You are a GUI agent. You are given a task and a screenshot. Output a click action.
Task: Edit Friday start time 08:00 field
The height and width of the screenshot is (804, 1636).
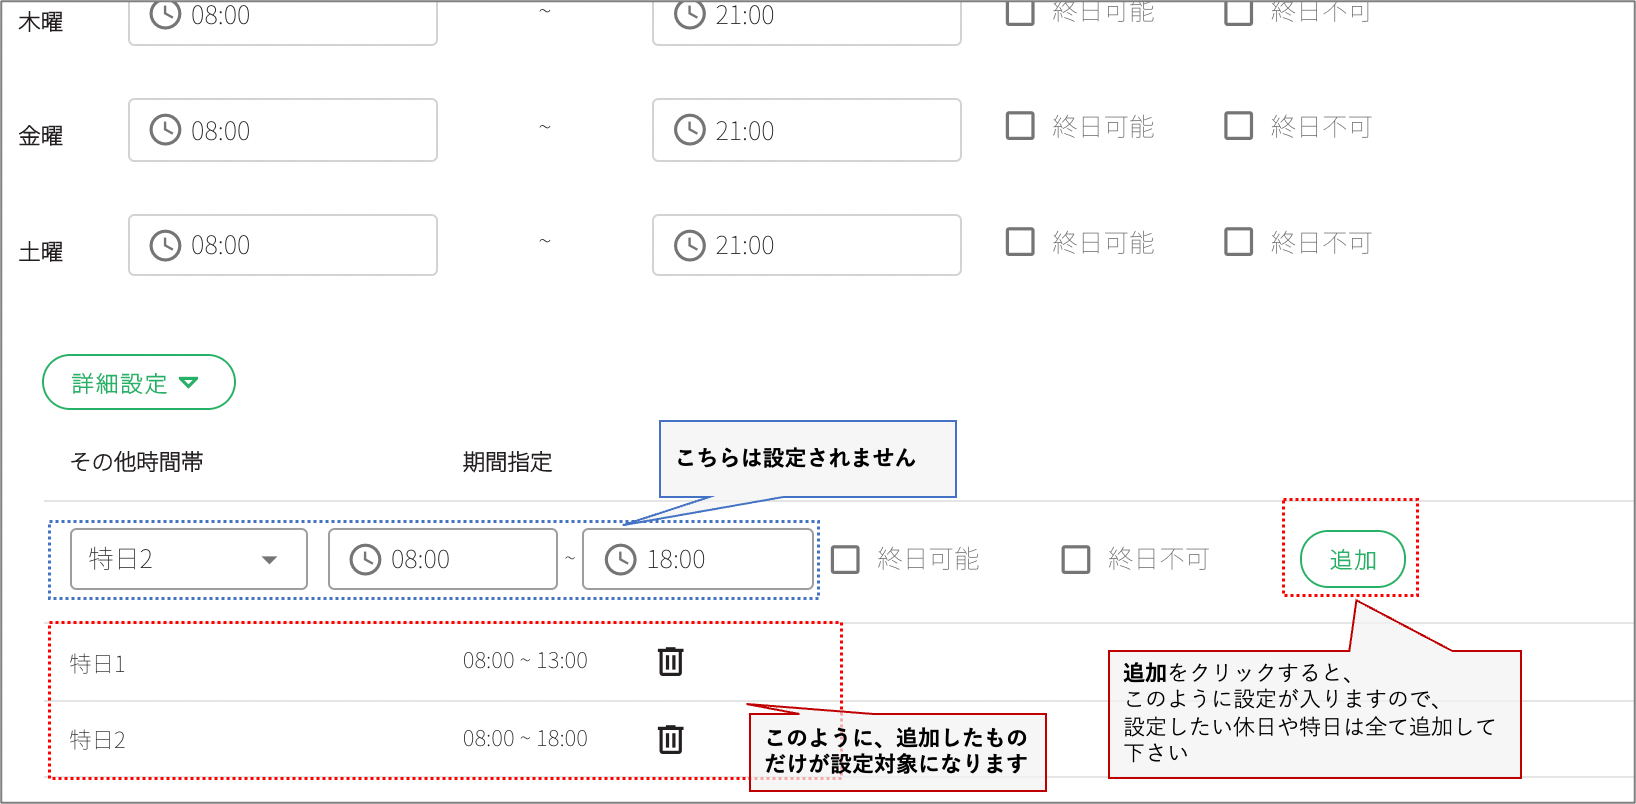[x=282, y=130]
